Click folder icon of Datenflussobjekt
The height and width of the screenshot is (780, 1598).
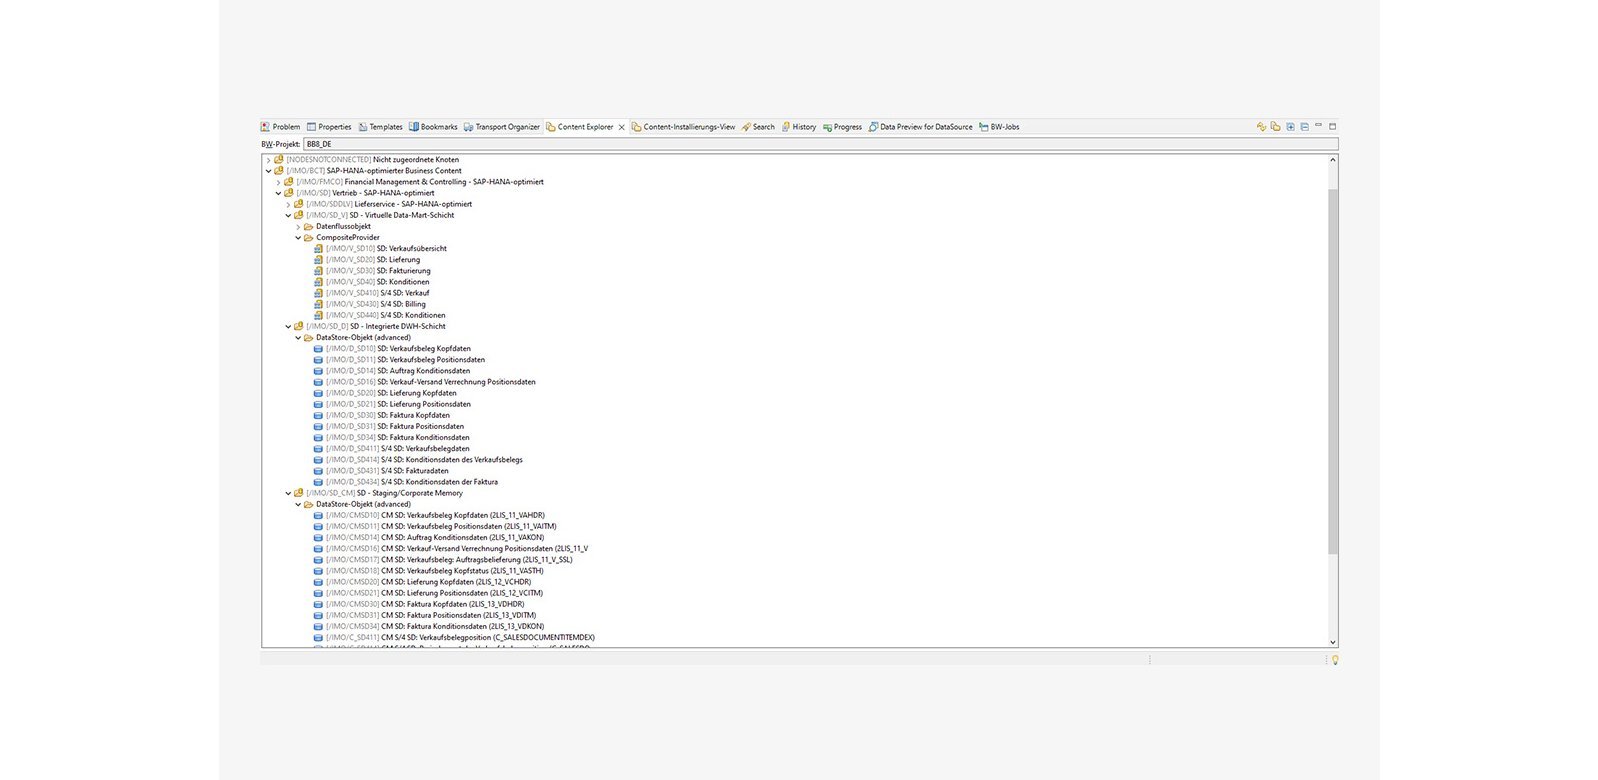coord(308,227)
